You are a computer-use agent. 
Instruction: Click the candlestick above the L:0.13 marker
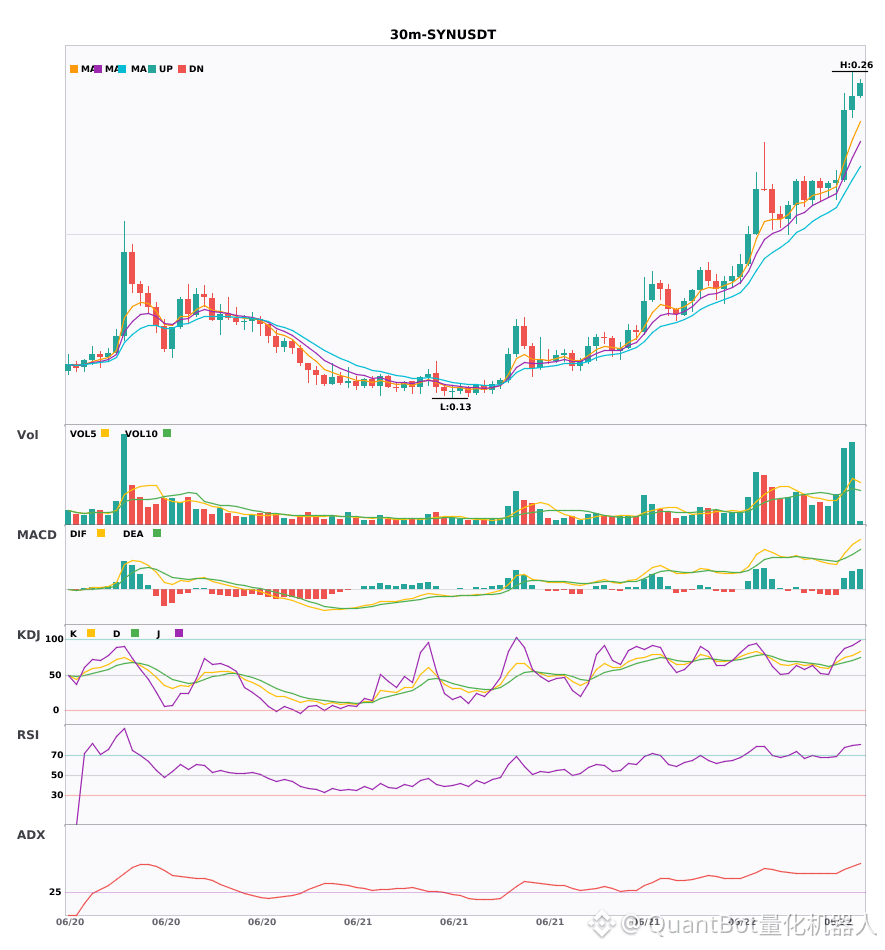click(451, 391)
